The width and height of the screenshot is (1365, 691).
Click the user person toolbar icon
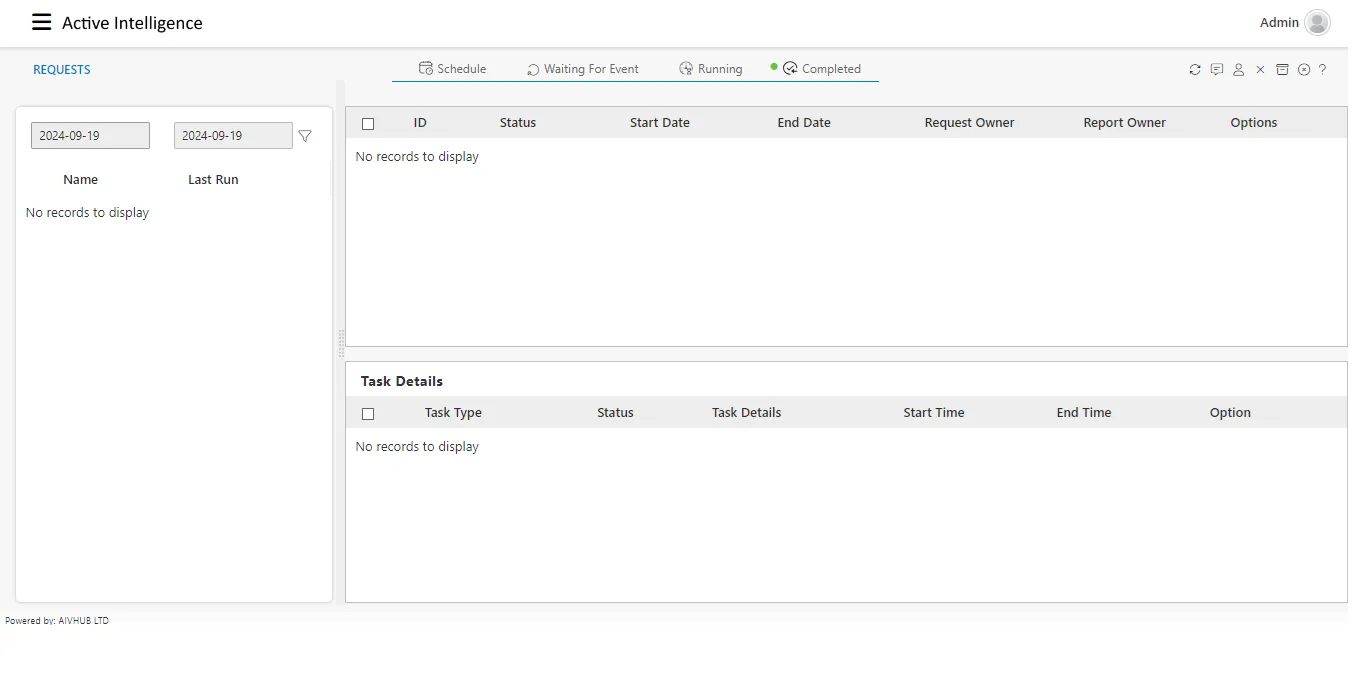pos(1239,69)
